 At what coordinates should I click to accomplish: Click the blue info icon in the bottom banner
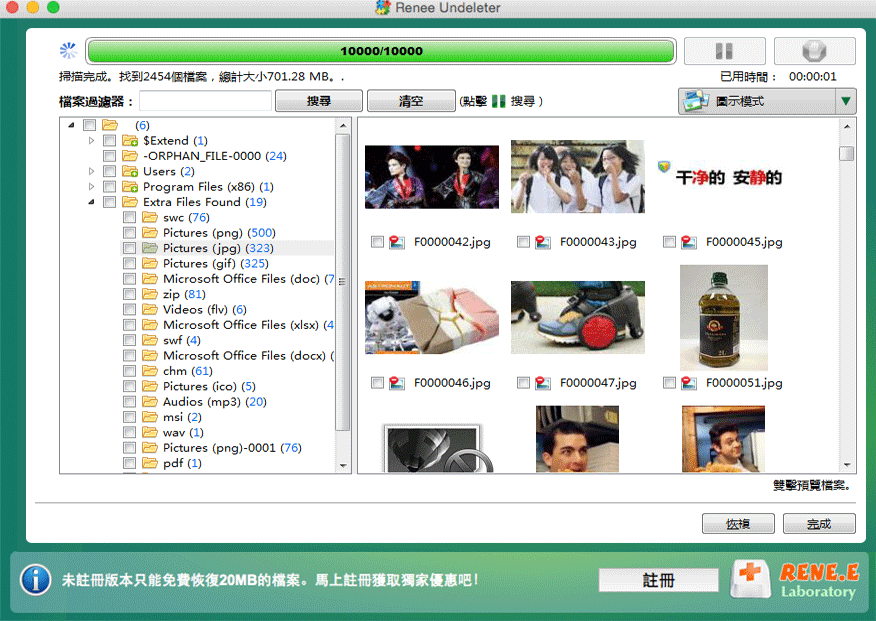[36, 580]
